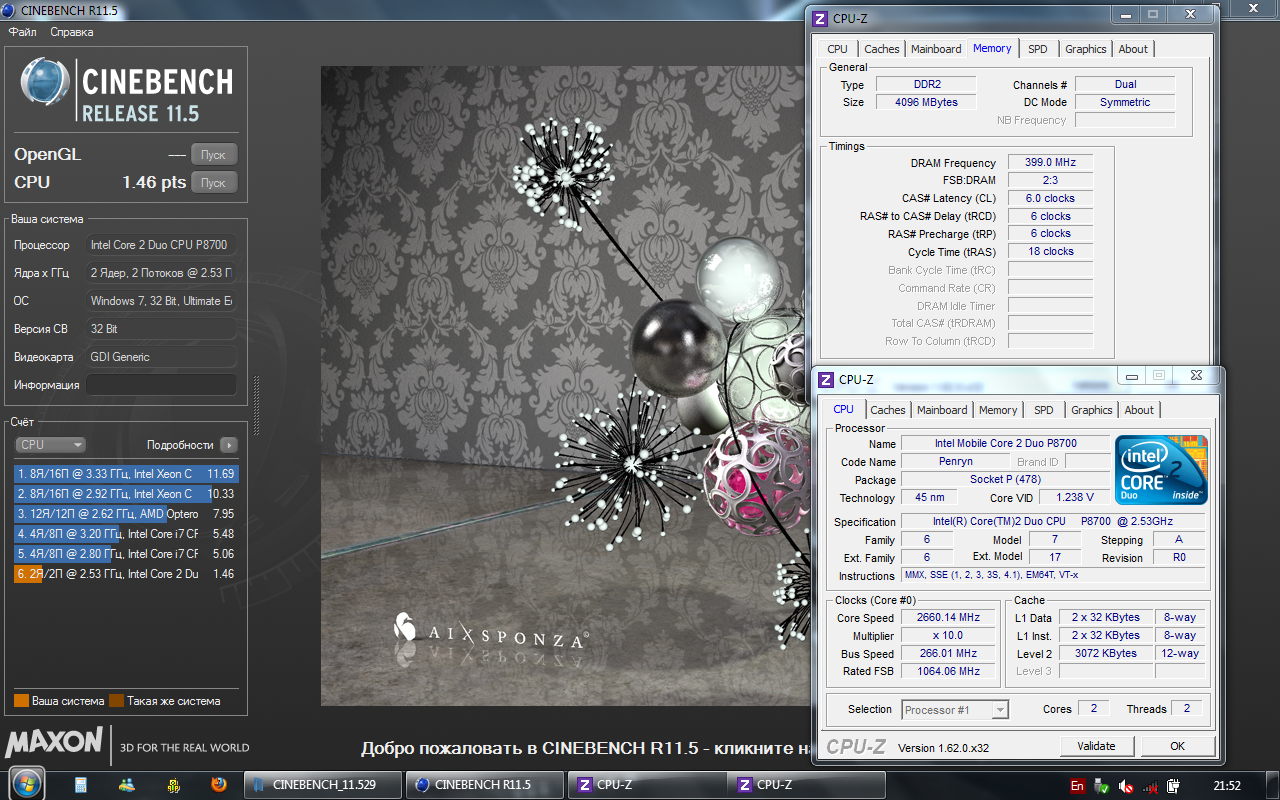Open Mainboard tab in front CPU-Z window
The height and width of the screenshot is (800, 1280).
pos(942,410)
